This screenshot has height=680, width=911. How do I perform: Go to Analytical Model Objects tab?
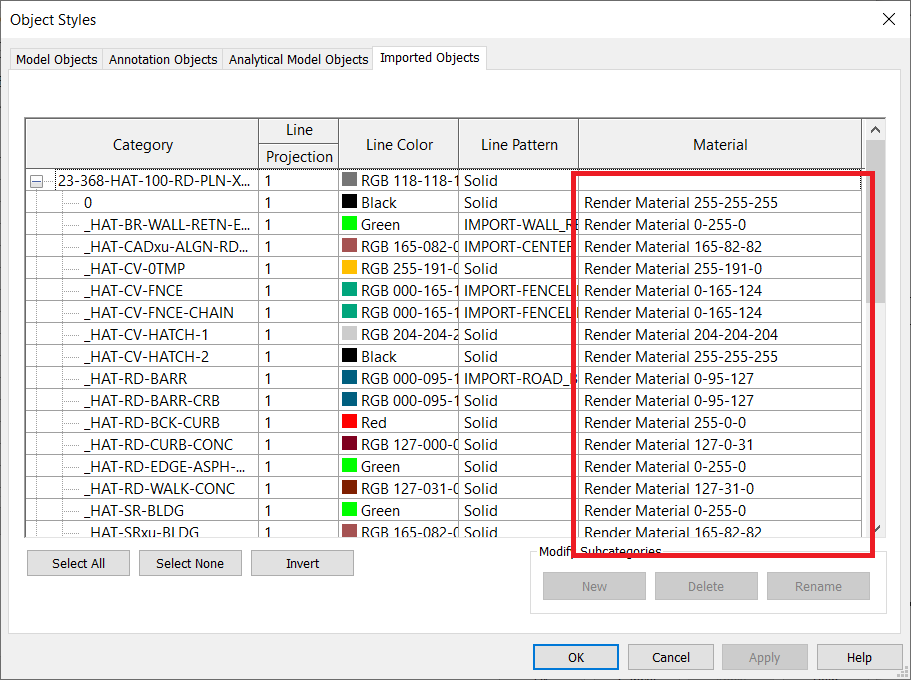298,59
